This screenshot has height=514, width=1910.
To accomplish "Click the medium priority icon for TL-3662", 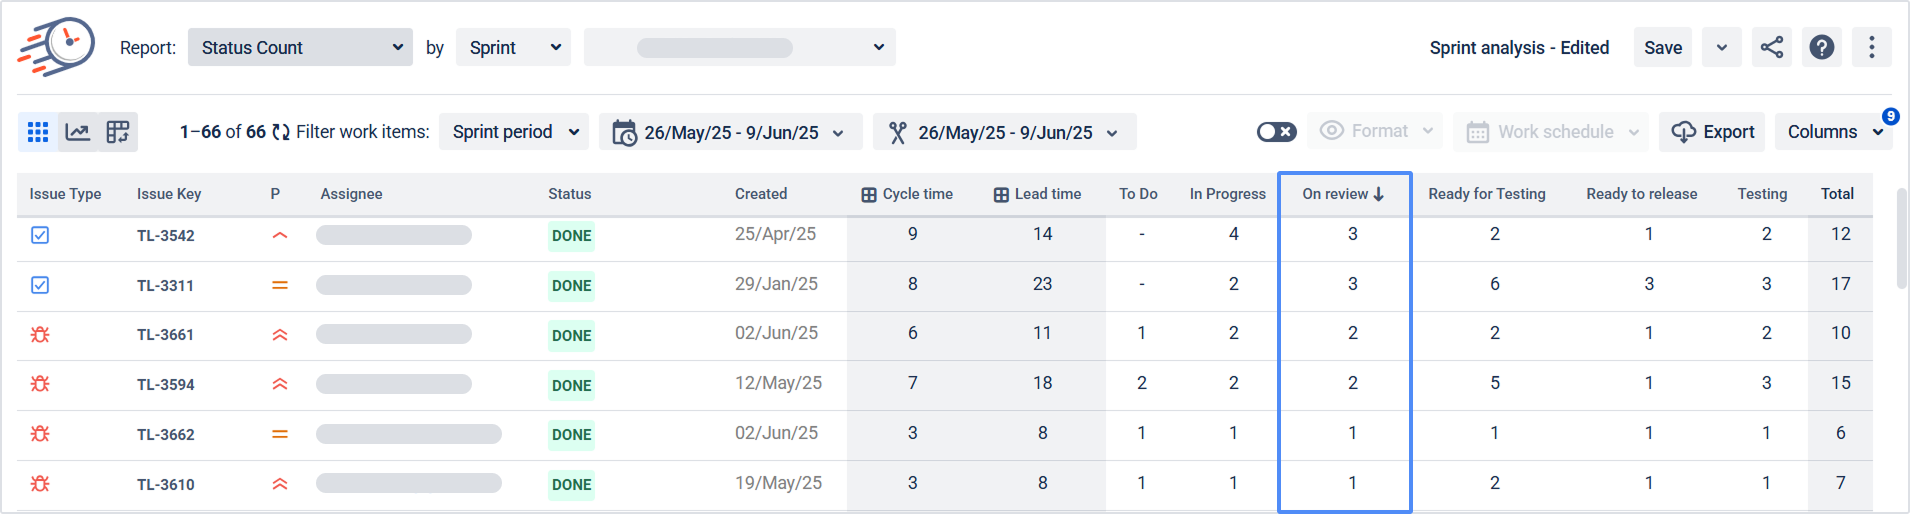I will [x=280, y=434].
